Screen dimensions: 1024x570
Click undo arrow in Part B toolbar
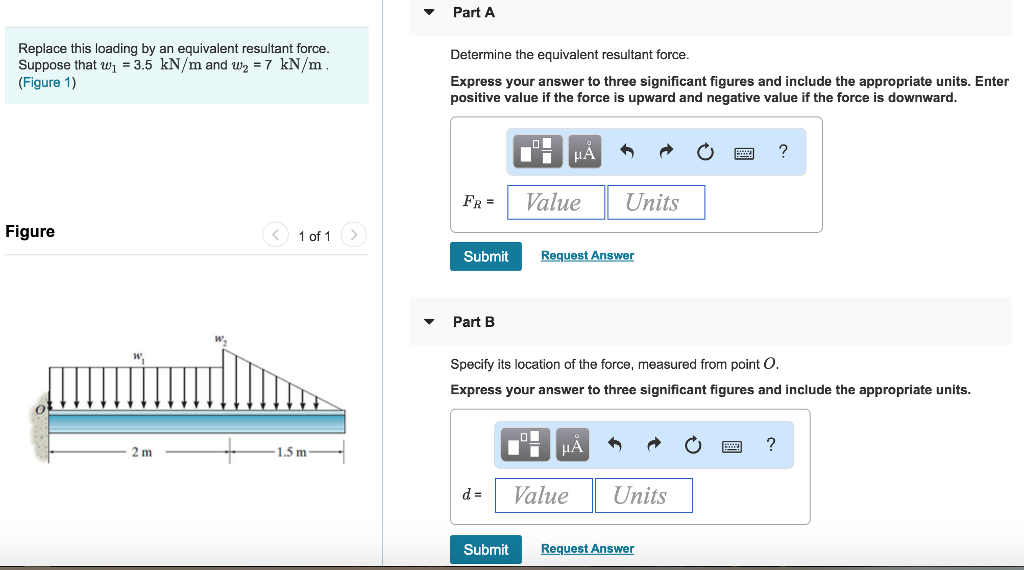[615, 445]
